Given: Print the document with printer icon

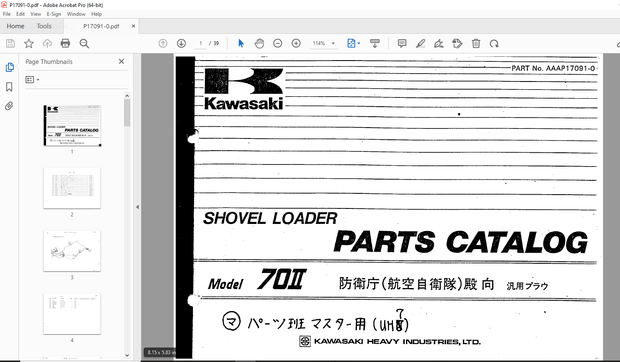Looking at the screenshot, I should point(65,43).
